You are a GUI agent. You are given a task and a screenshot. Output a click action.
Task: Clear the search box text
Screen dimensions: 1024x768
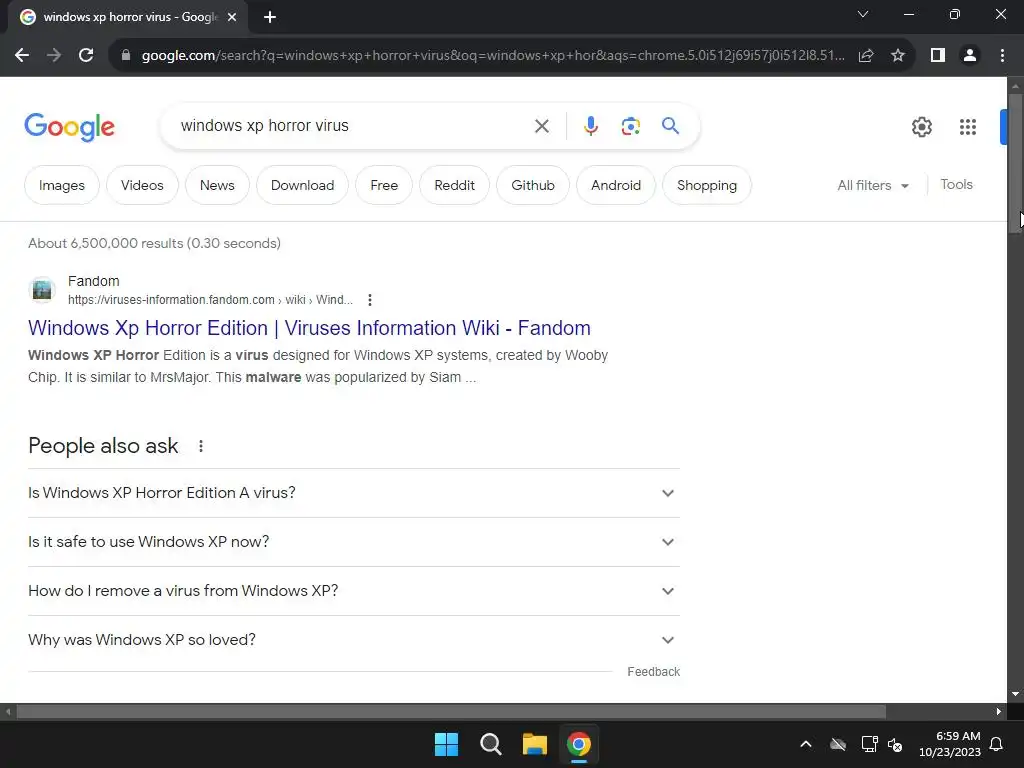tap(541, 126)
